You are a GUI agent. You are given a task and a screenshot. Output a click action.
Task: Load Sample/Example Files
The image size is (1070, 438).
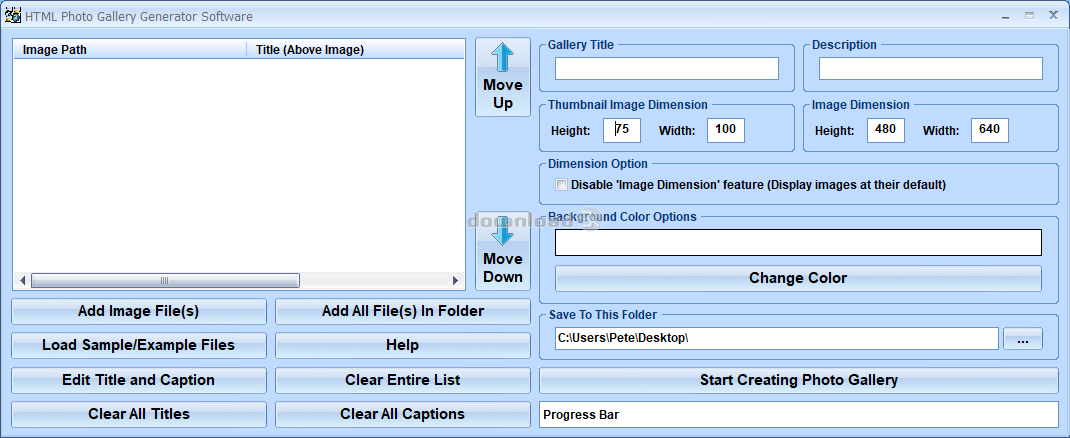tap(139, 345)
